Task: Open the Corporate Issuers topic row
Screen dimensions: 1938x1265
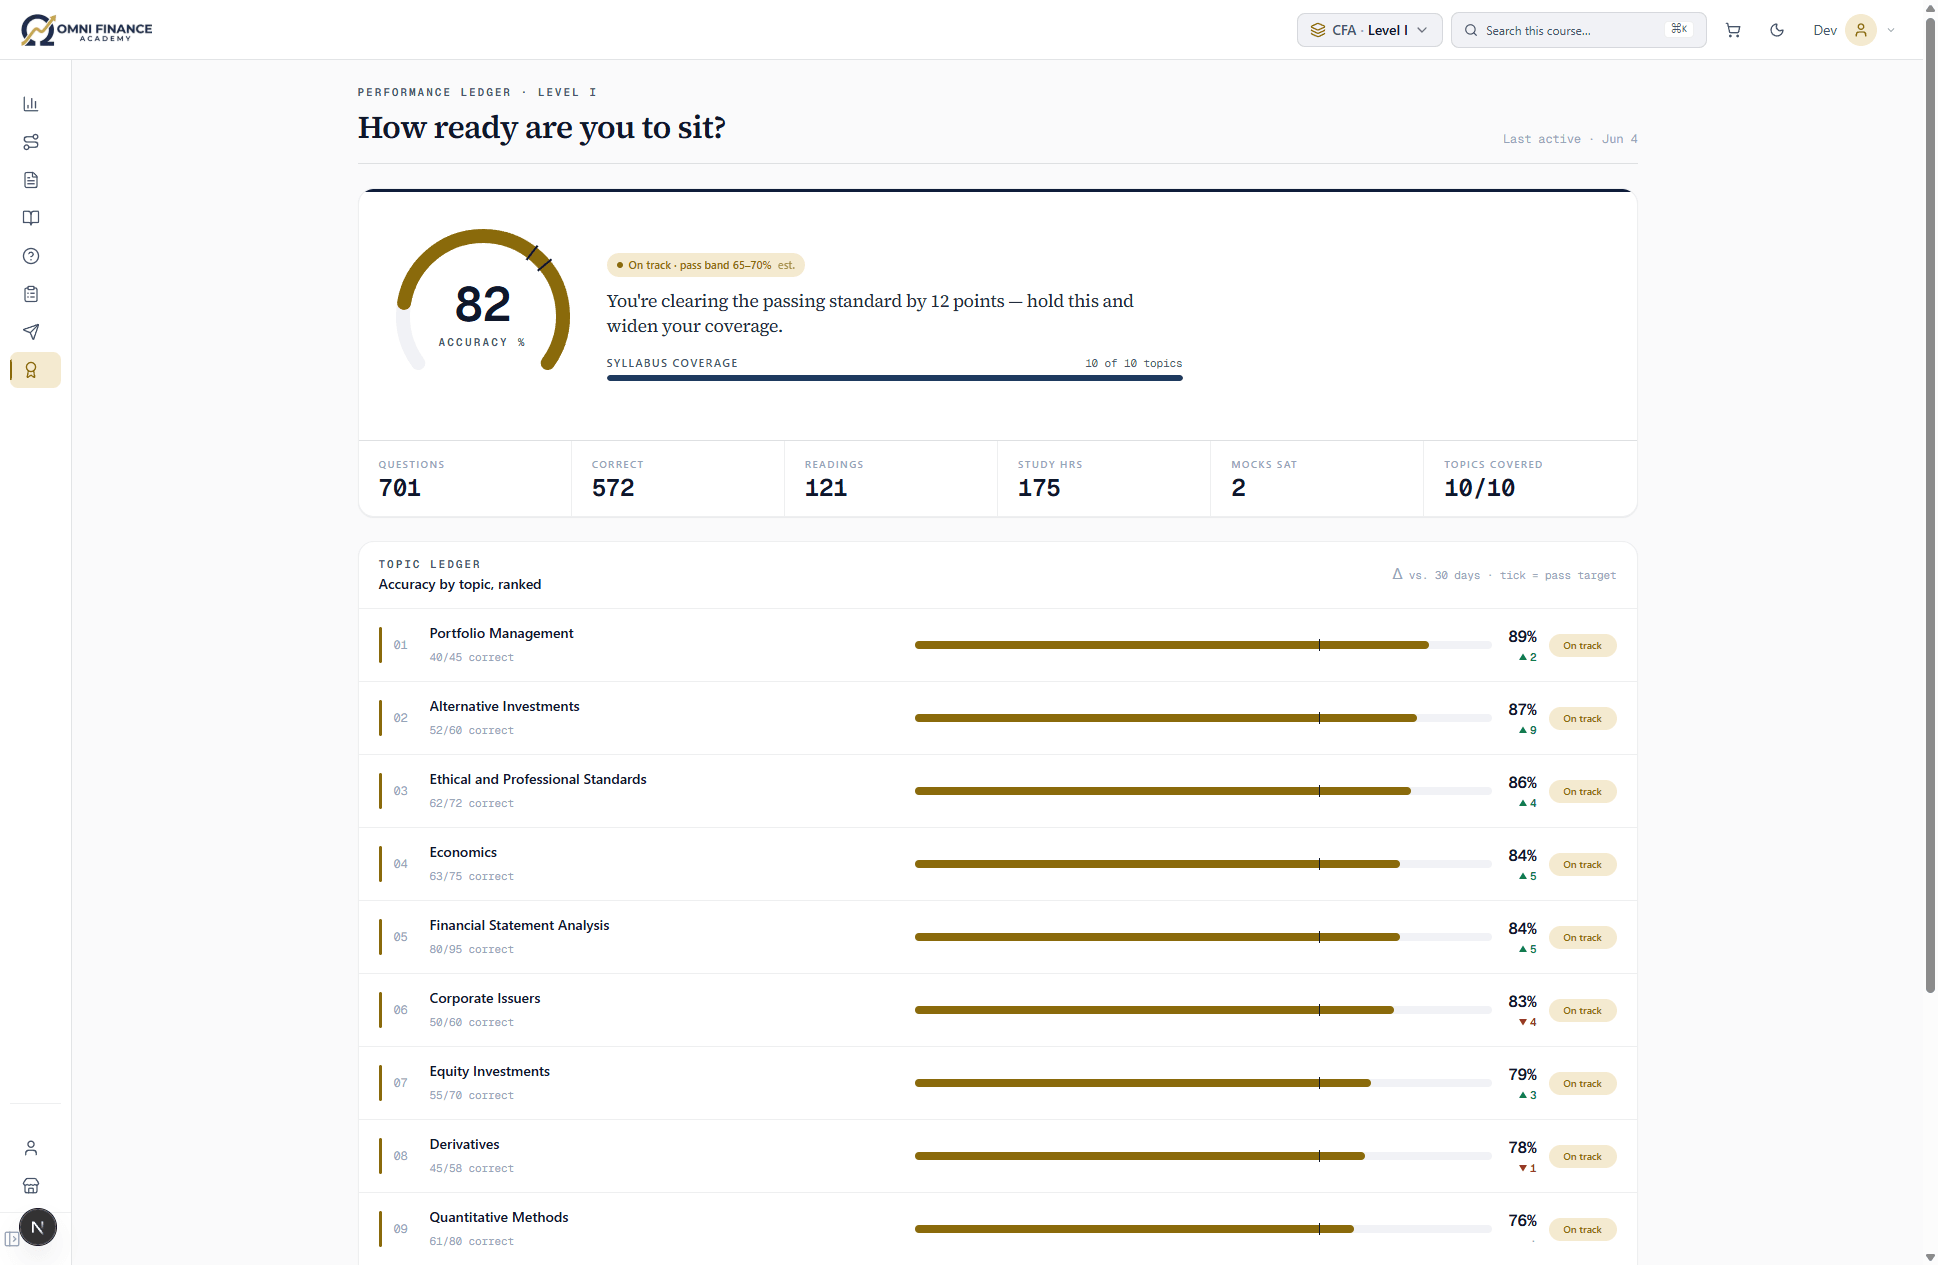Action: click(x=997, y=1010)
